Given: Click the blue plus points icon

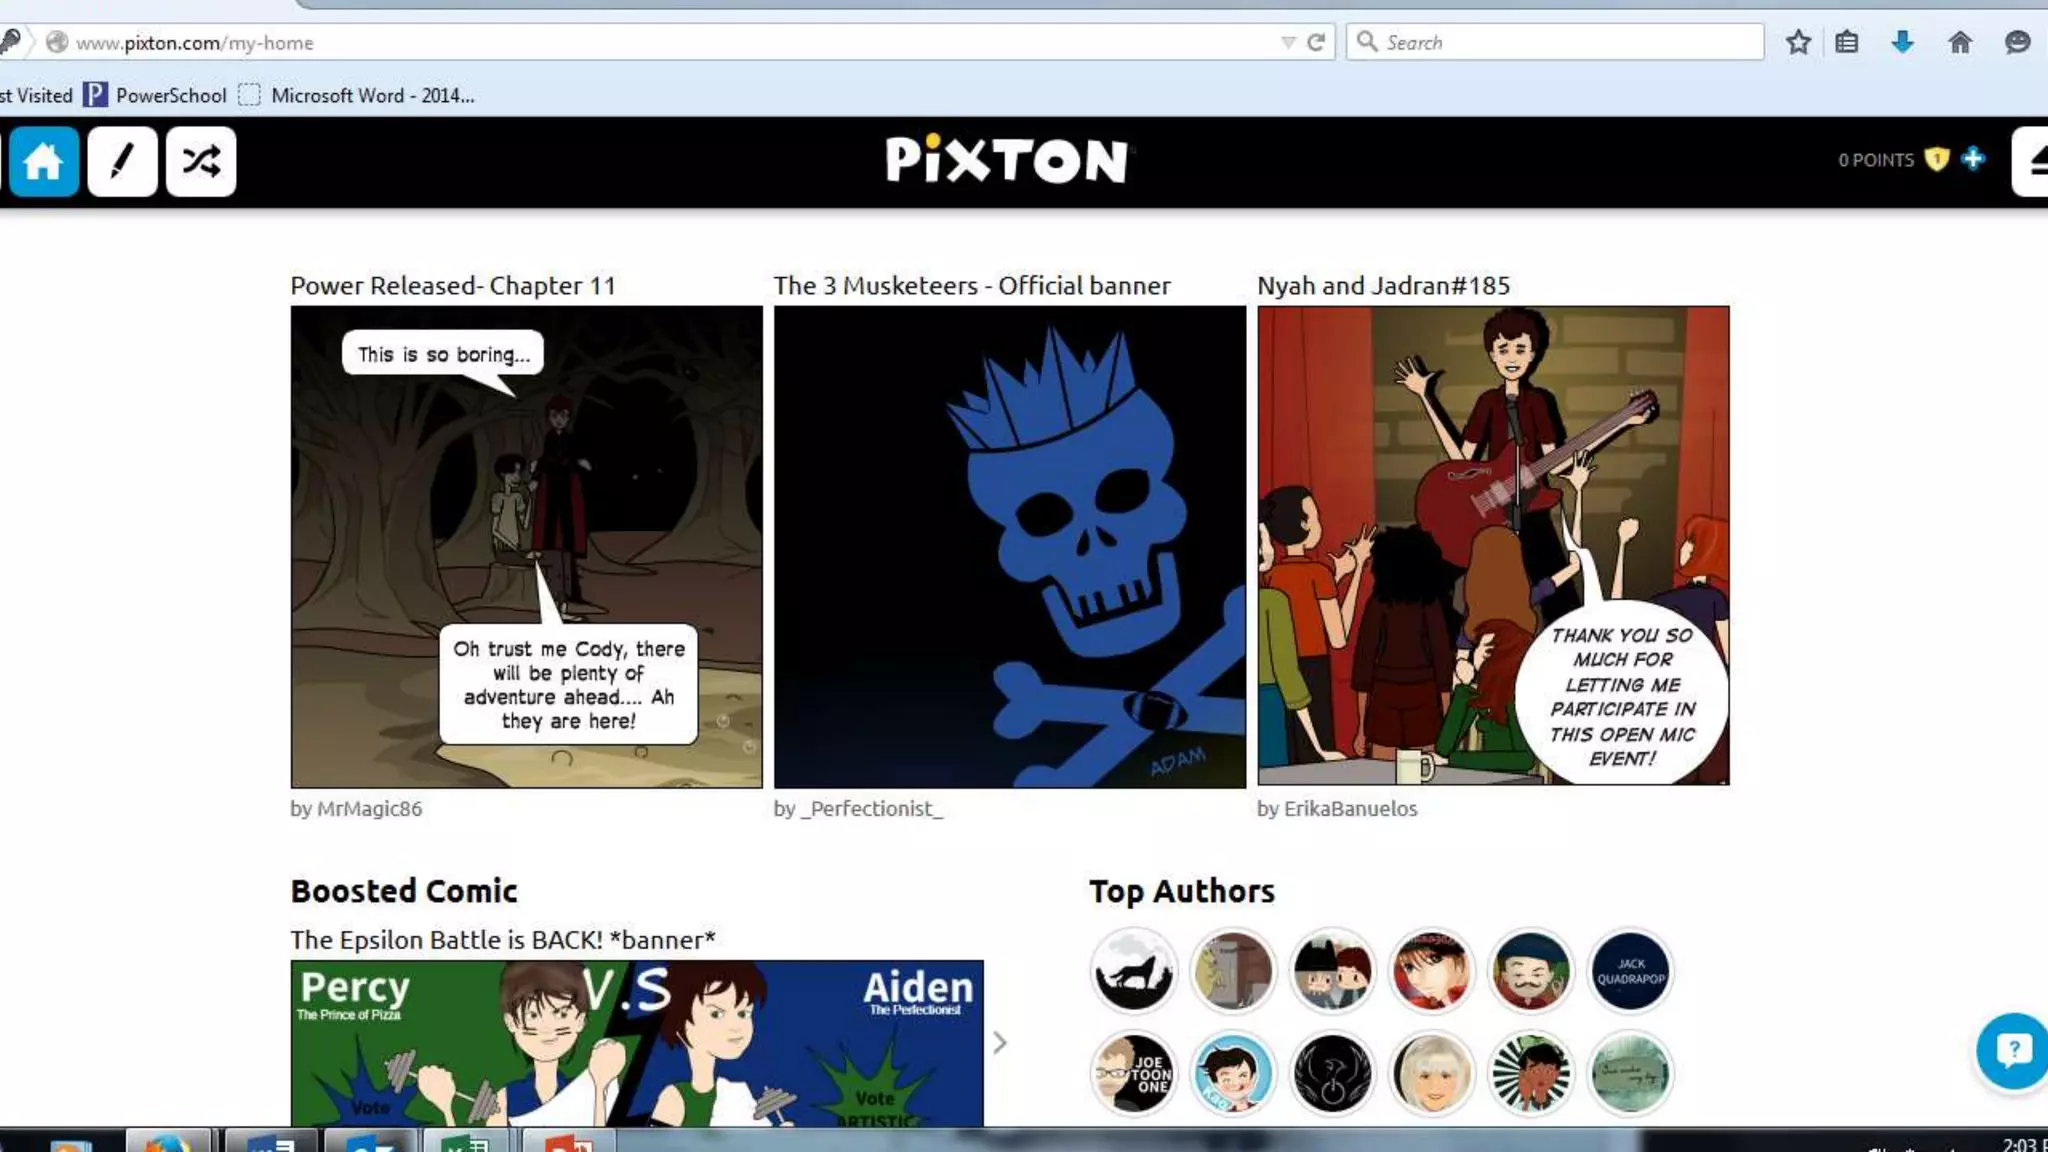Looking at the screenshot, I should [1972, 159].
